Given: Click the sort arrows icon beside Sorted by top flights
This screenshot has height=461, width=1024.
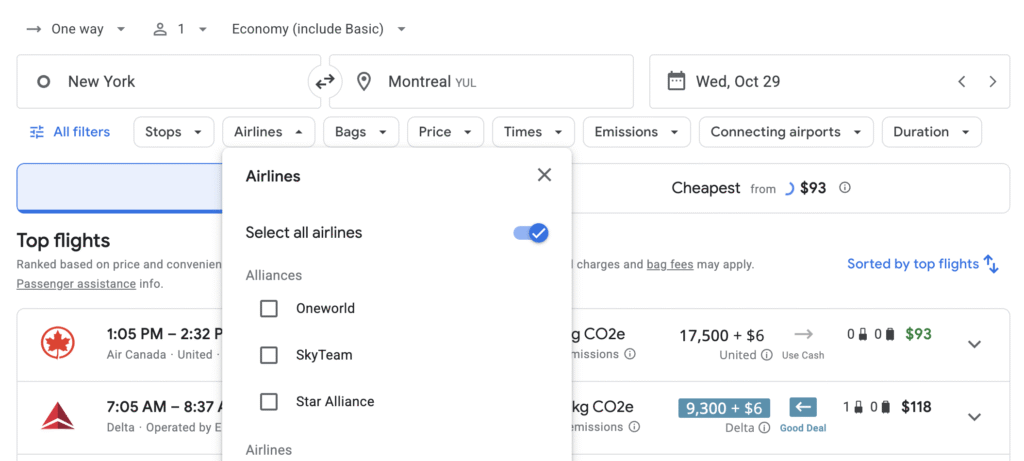Looking at the screenshot, I should tap(991, 264).
